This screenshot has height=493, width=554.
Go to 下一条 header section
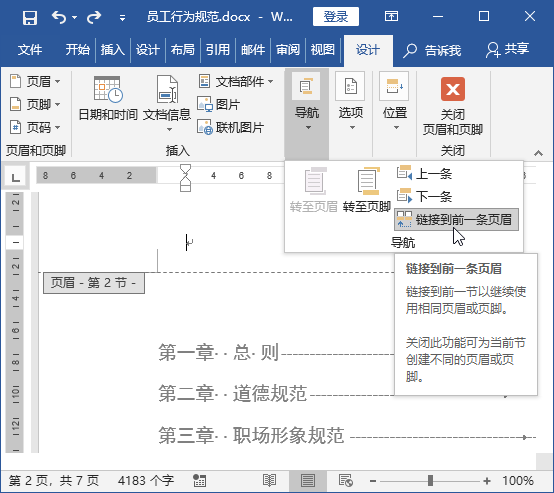[x=424, y=196]
